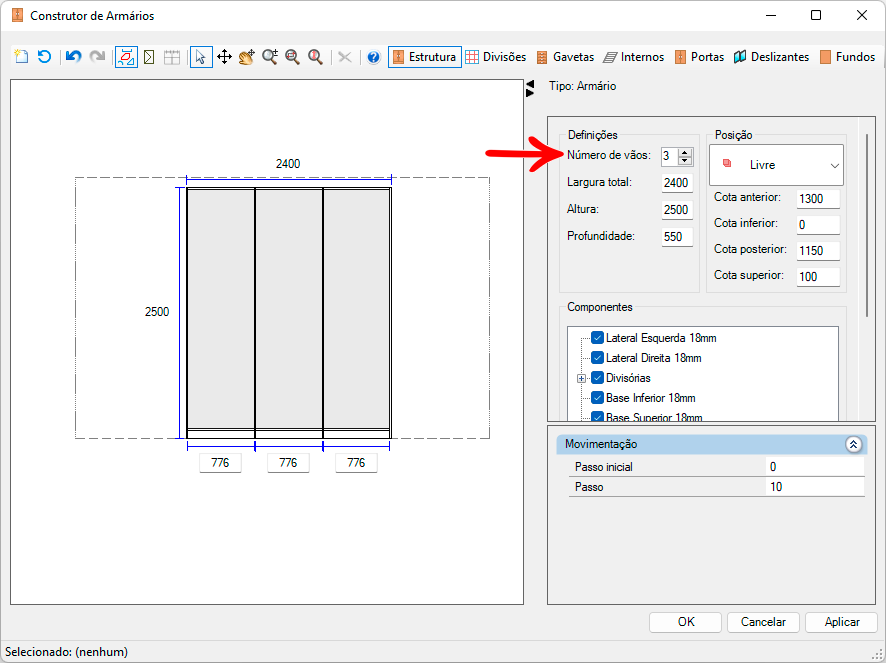Increase Número de vãos with up arrow

tap(685, 153)
